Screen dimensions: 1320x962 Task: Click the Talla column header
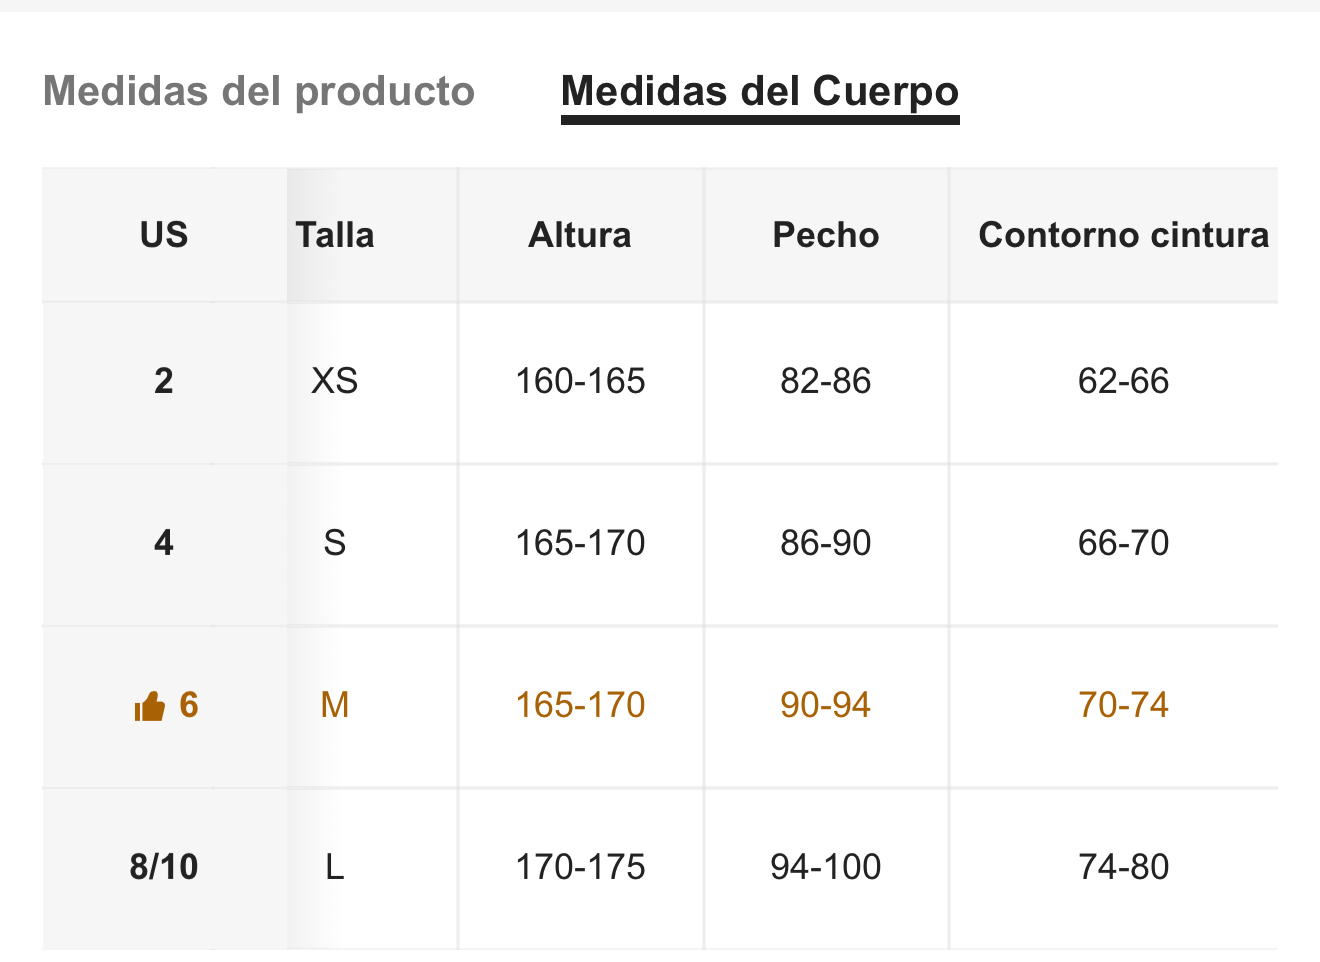335,235
